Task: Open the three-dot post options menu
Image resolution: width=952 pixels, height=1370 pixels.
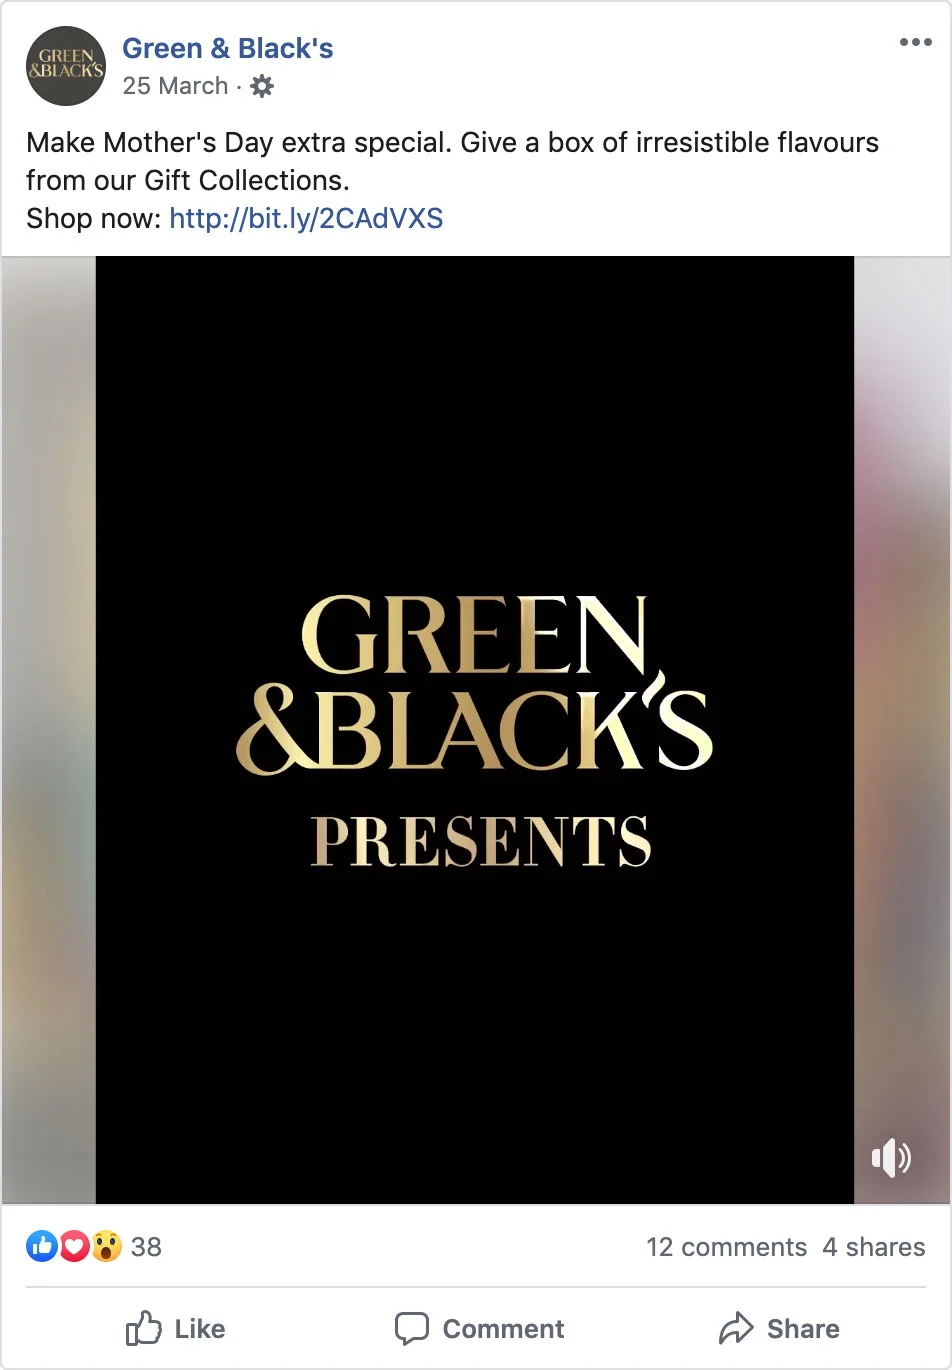Action: click(x=915, y=42)
